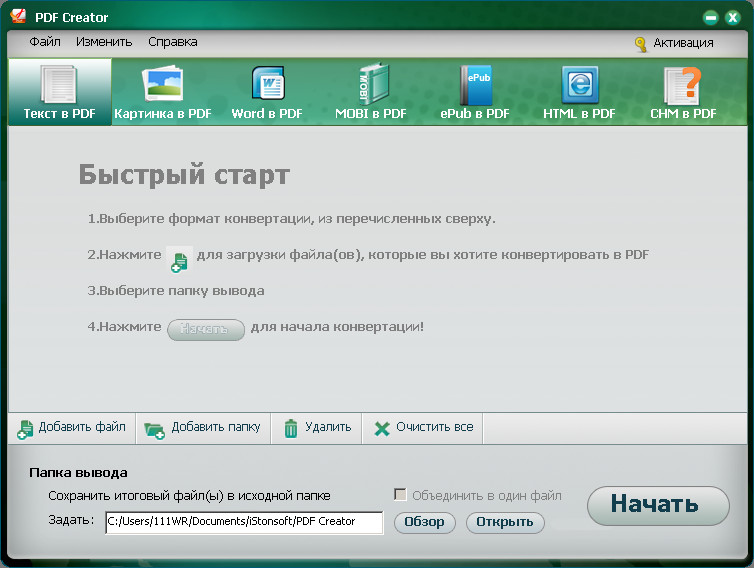
Task: Open the Файл menu
Action: click(x=45, y=42)
